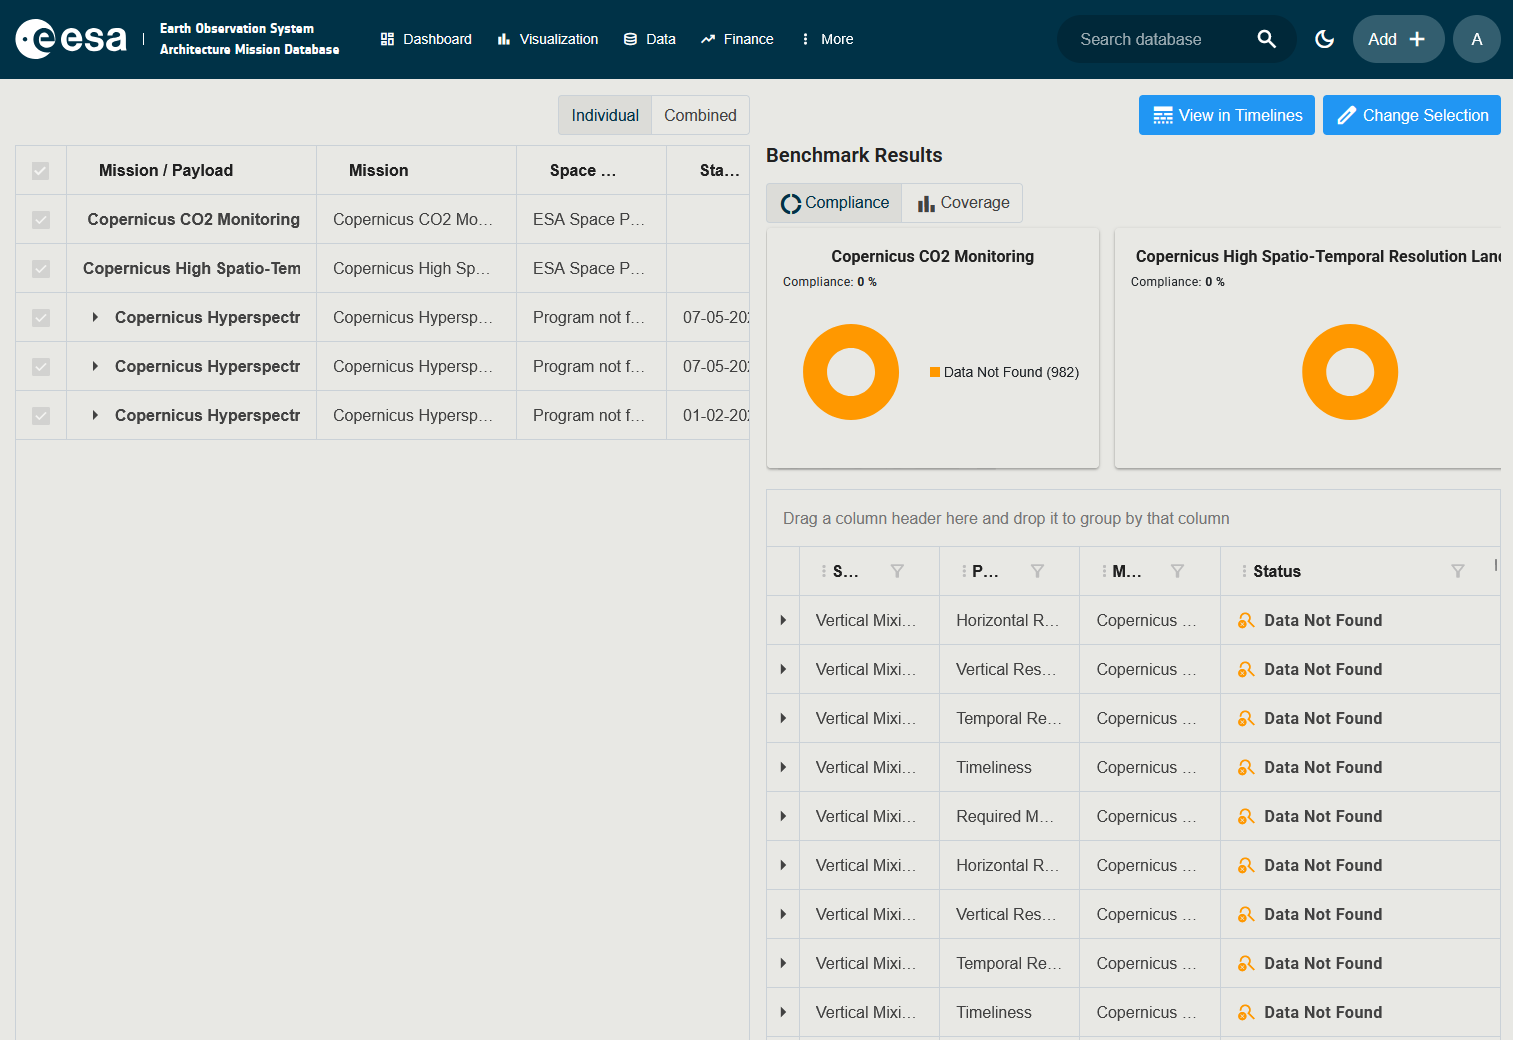Image resolution: width=1513 pixels, height=1040 pixels.
Task: Click the S... column menu dots
Action: pyautogui.click(x=824, y=571)
